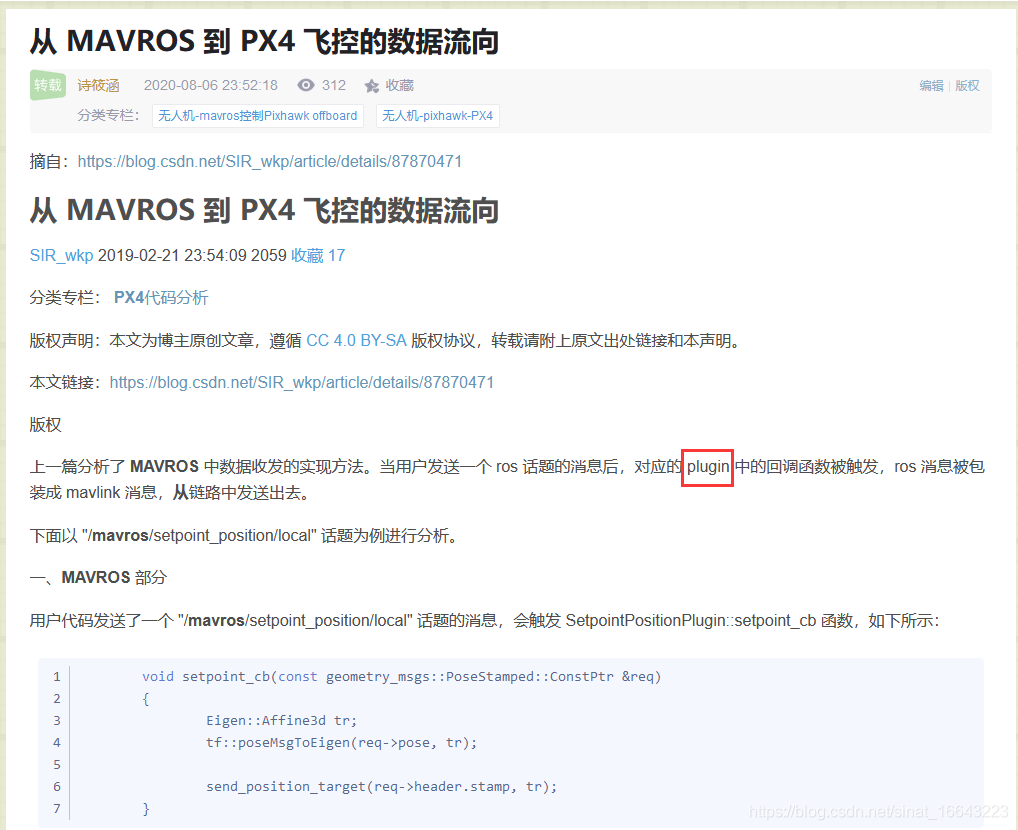This screenshot has width=1018, height=830.
Task: Open the 无人机-pixhawk-PX4 category tag
Action: point(439,115)
